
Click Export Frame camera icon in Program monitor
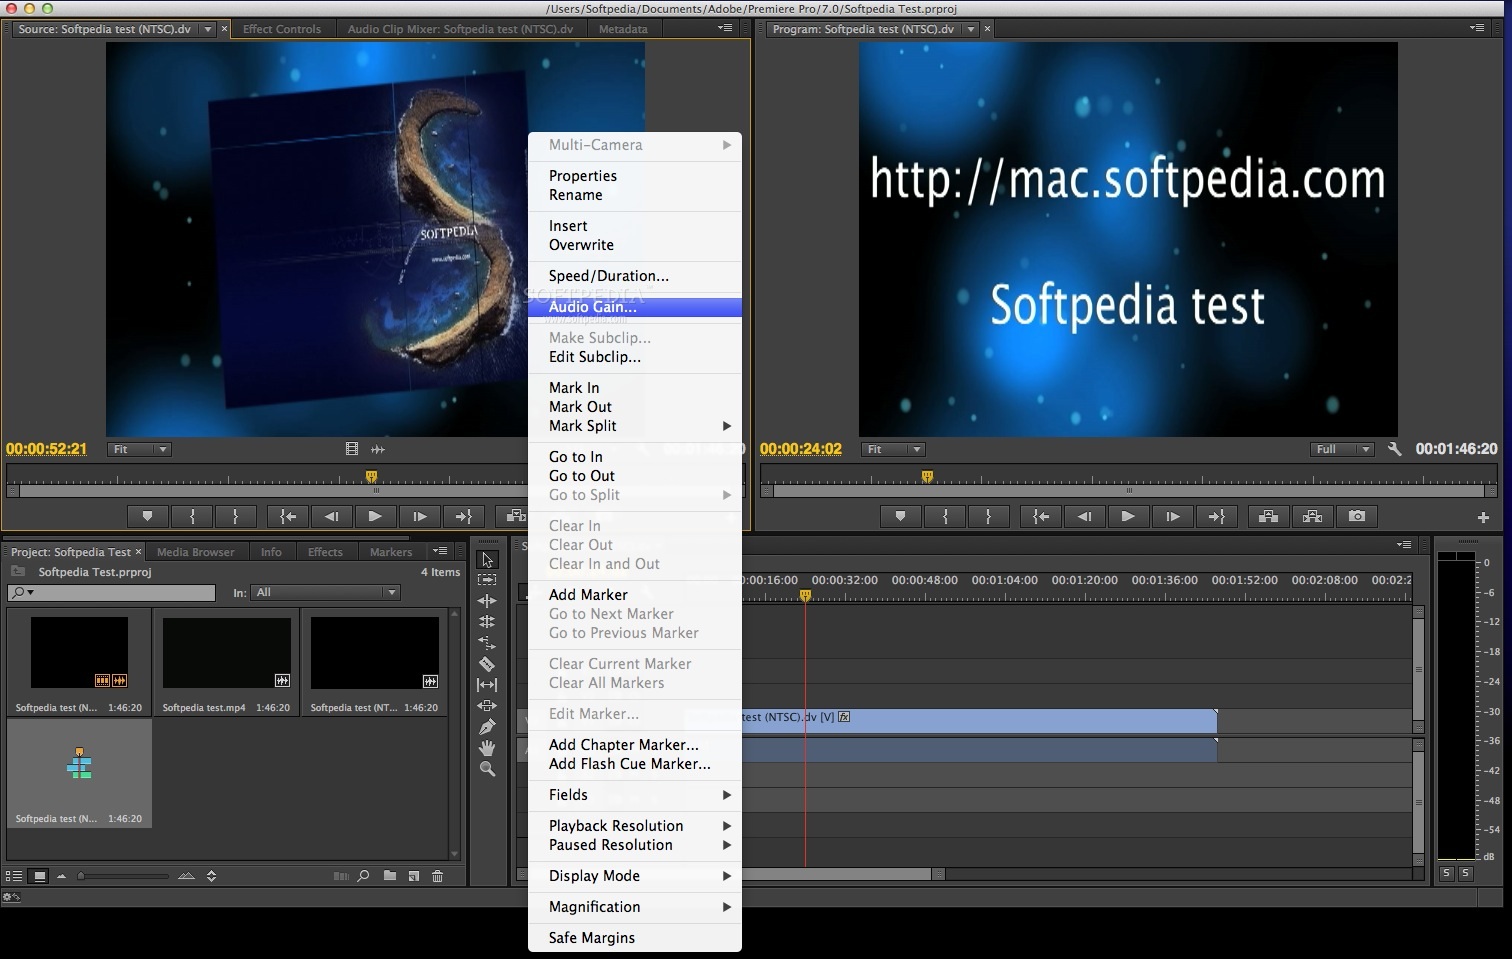coord(1357,517)
